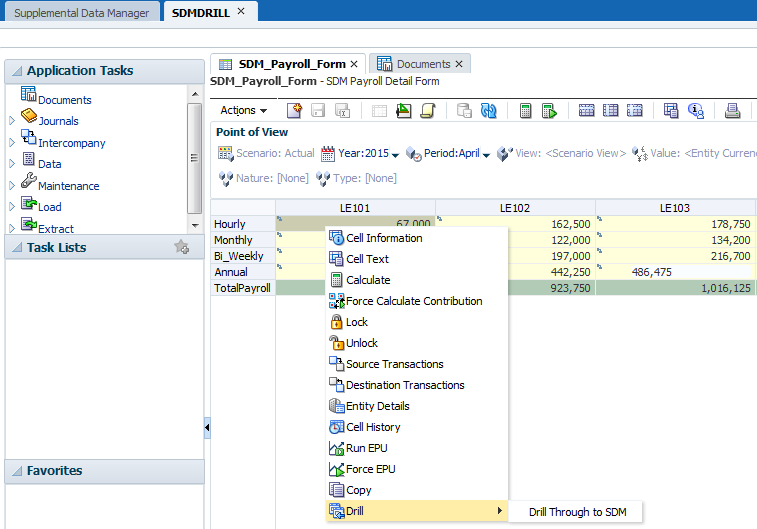Click the Documents icon in Application Tasks

click(28, 94)
